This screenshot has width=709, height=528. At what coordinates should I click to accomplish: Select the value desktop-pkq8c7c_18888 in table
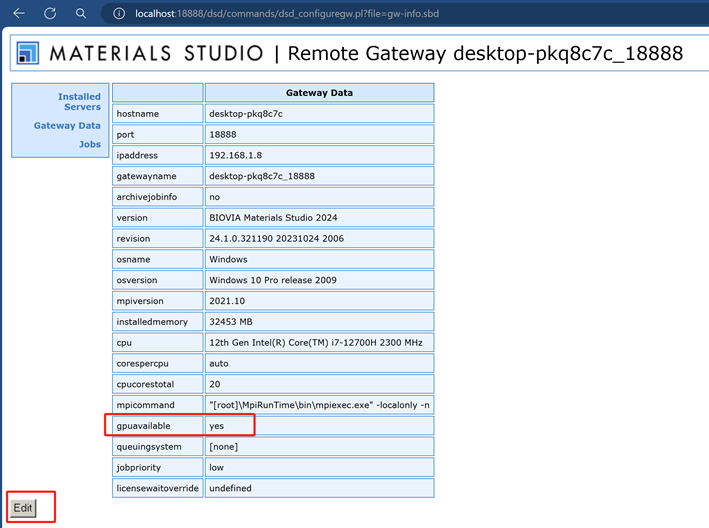tap(319, 176)
